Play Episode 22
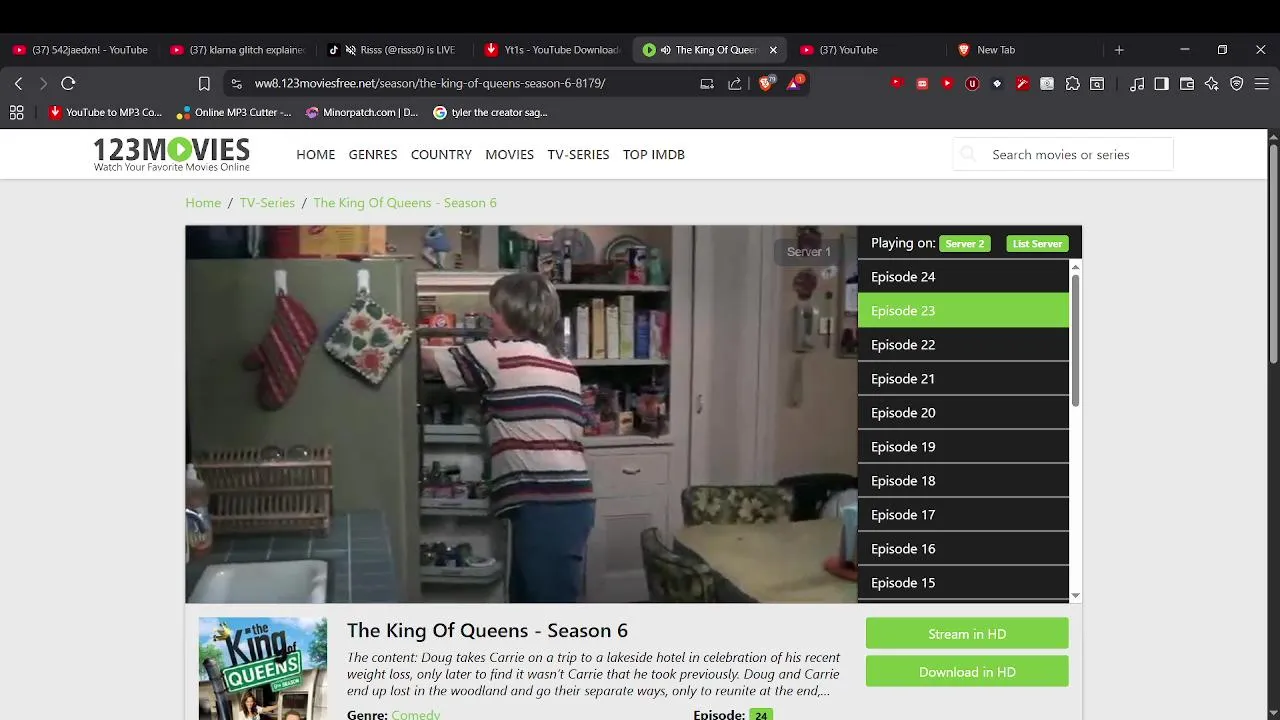Viewport: 1280px width, 720px height. pyautogui.click(x=963, y=345)
